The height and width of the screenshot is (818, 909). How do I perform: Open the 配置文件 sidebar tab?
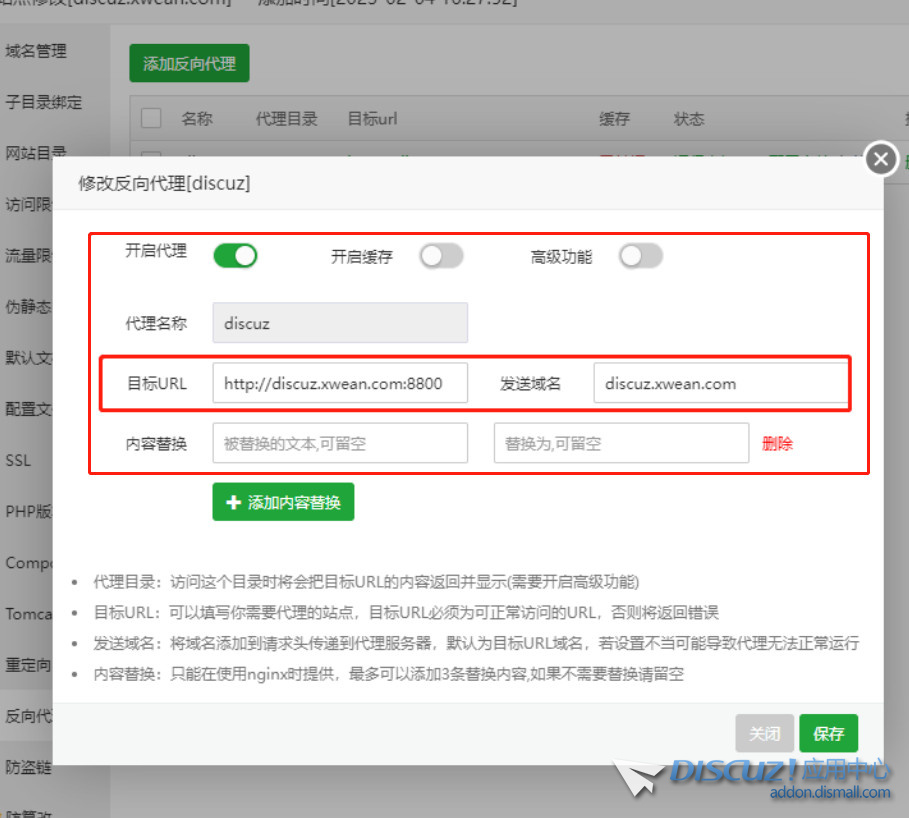(x=28, y=409)
